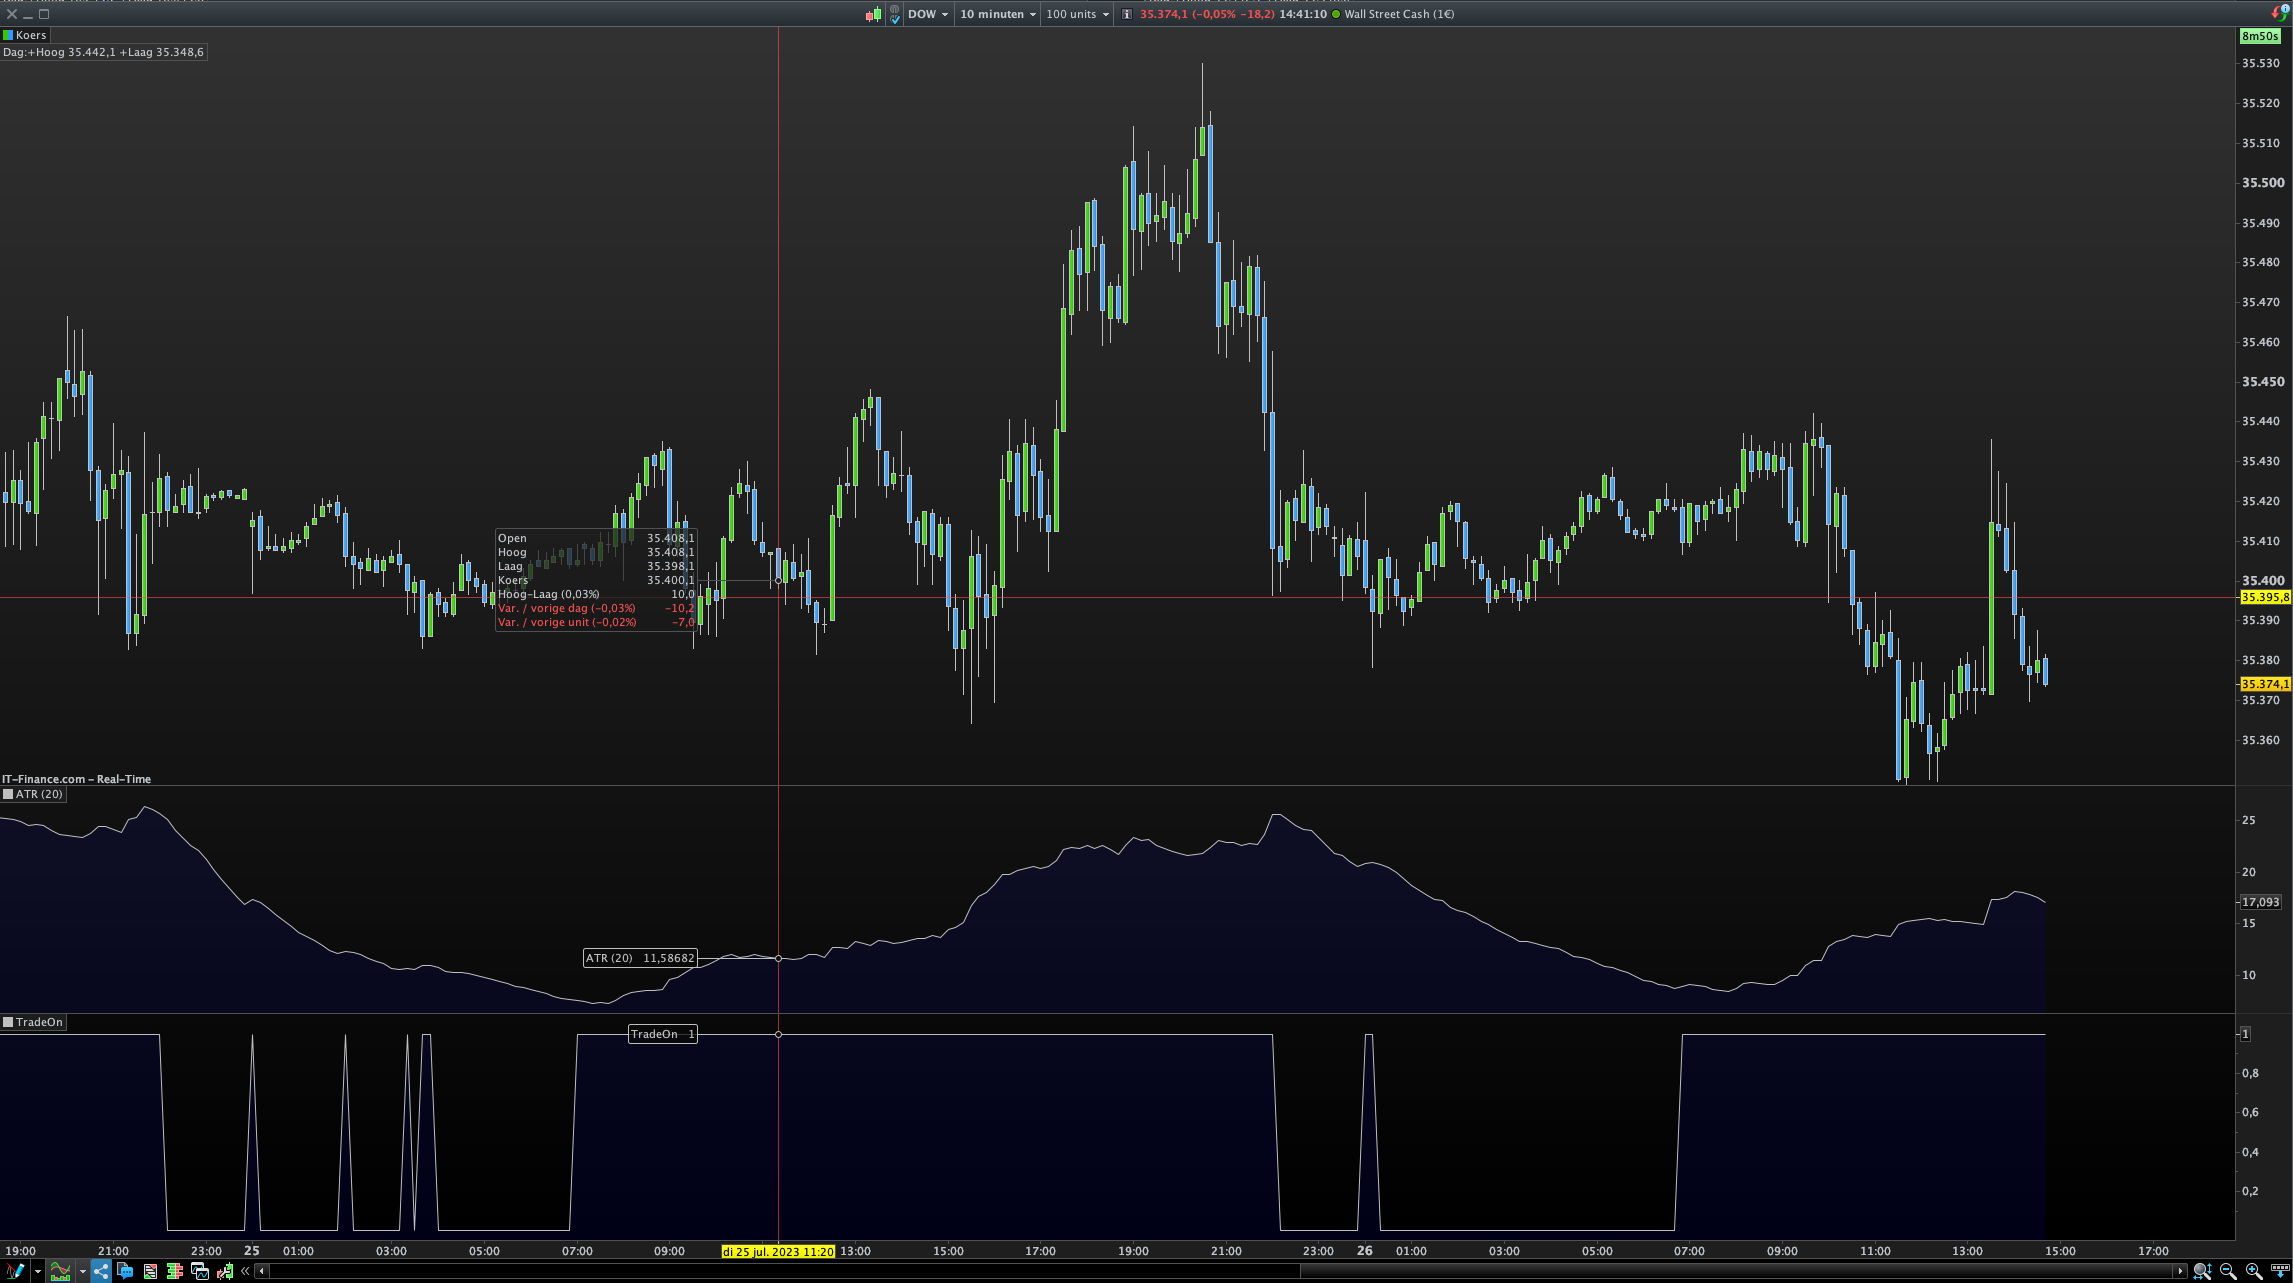Click the candlestick chart style icon

tap(873, 14)
